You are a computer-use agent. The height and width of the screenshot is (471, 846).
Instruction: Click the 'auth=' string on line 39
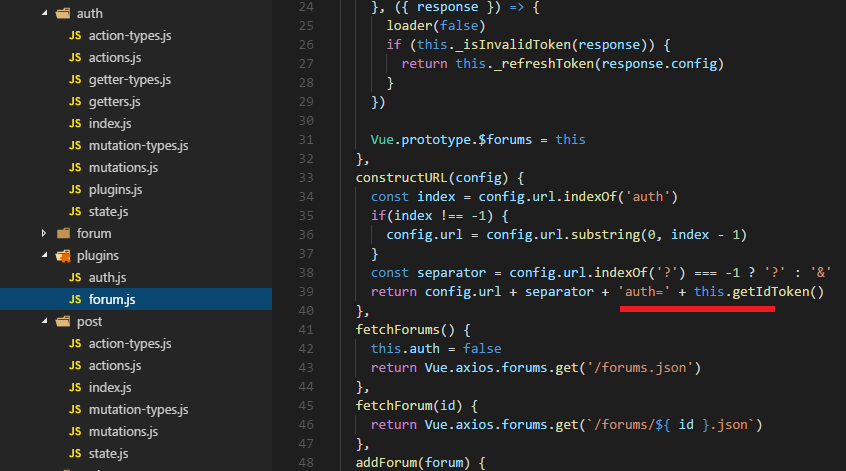[644, 292]
